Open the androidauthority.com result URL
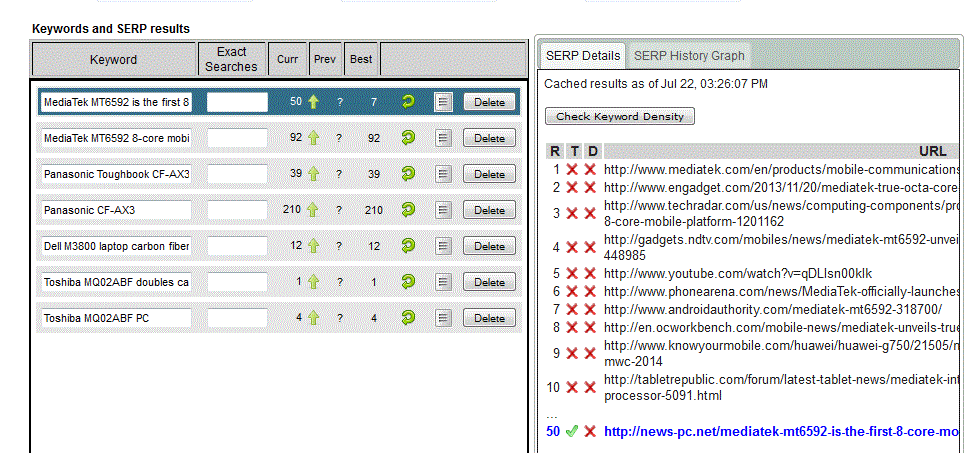 (773, 309)
